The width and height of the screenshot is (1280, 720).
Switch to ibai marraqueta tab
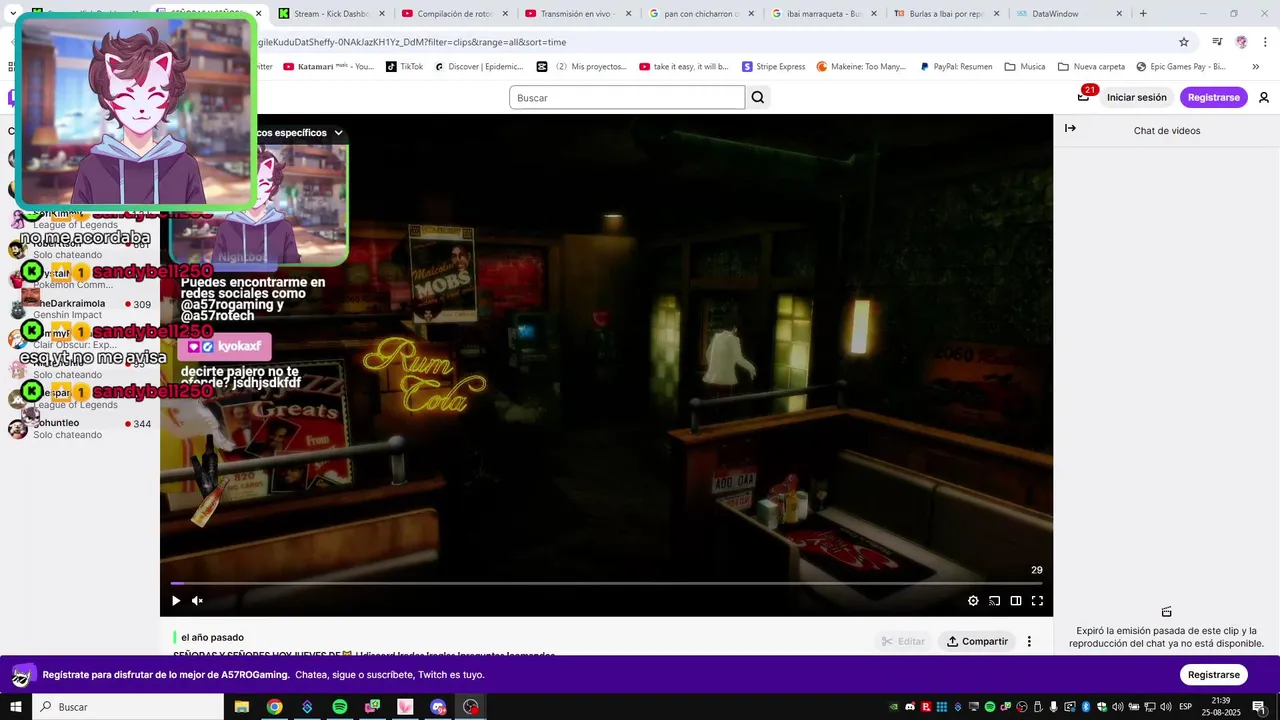[824, 14]
